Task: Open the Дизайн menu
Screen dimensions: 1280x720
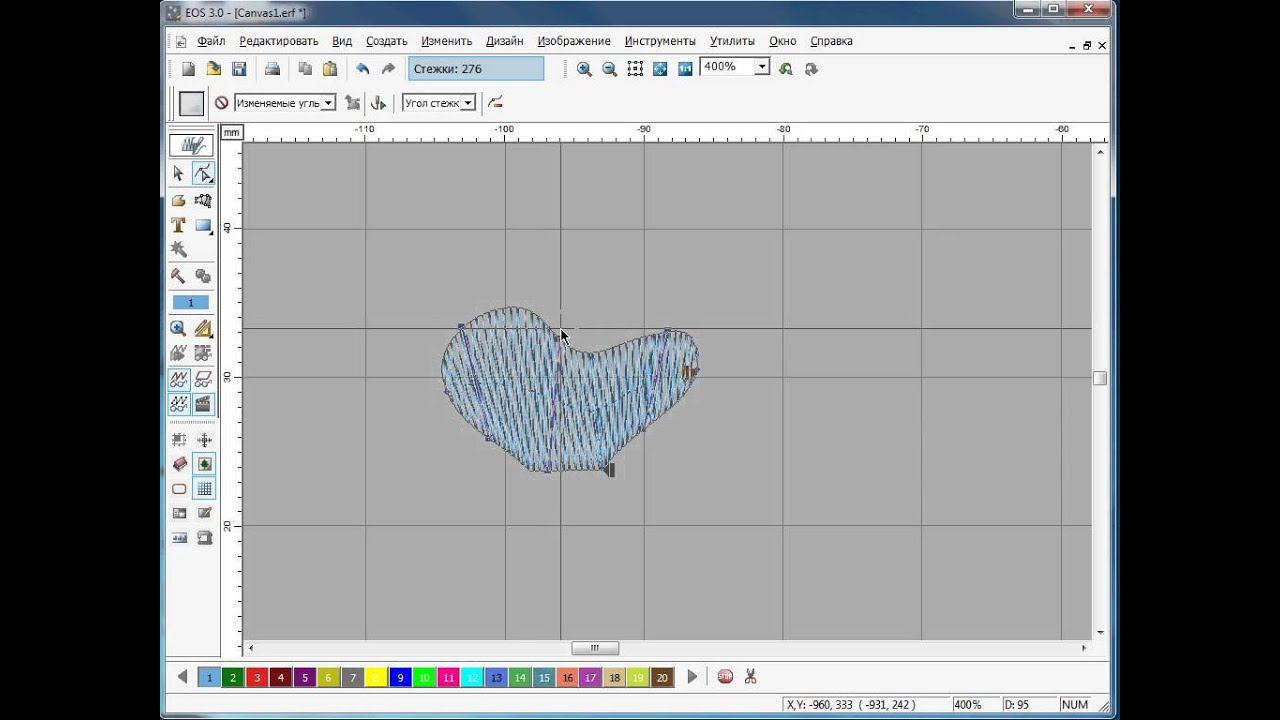Action: (504, 41)
